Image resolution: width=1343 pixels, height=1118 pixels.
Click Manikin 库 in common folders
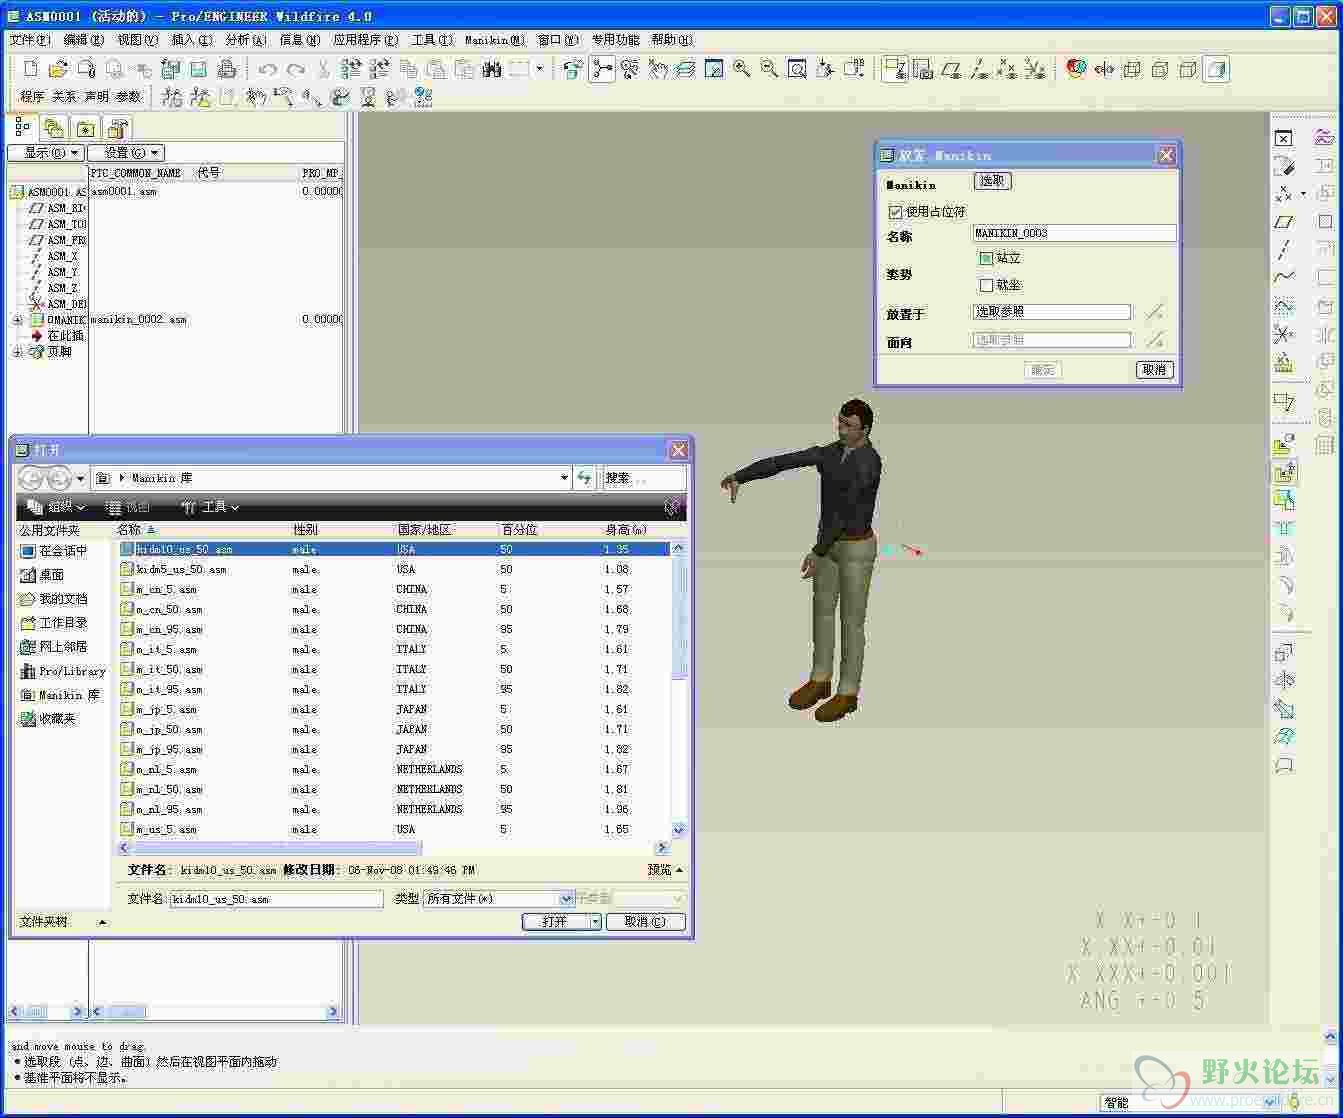60,695
